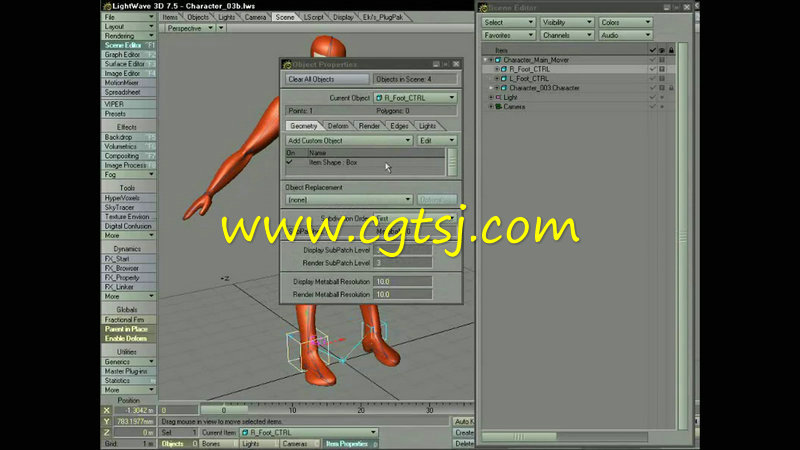
Task: Open the Render tab in Object Properties
Action: tap(369, 126)
